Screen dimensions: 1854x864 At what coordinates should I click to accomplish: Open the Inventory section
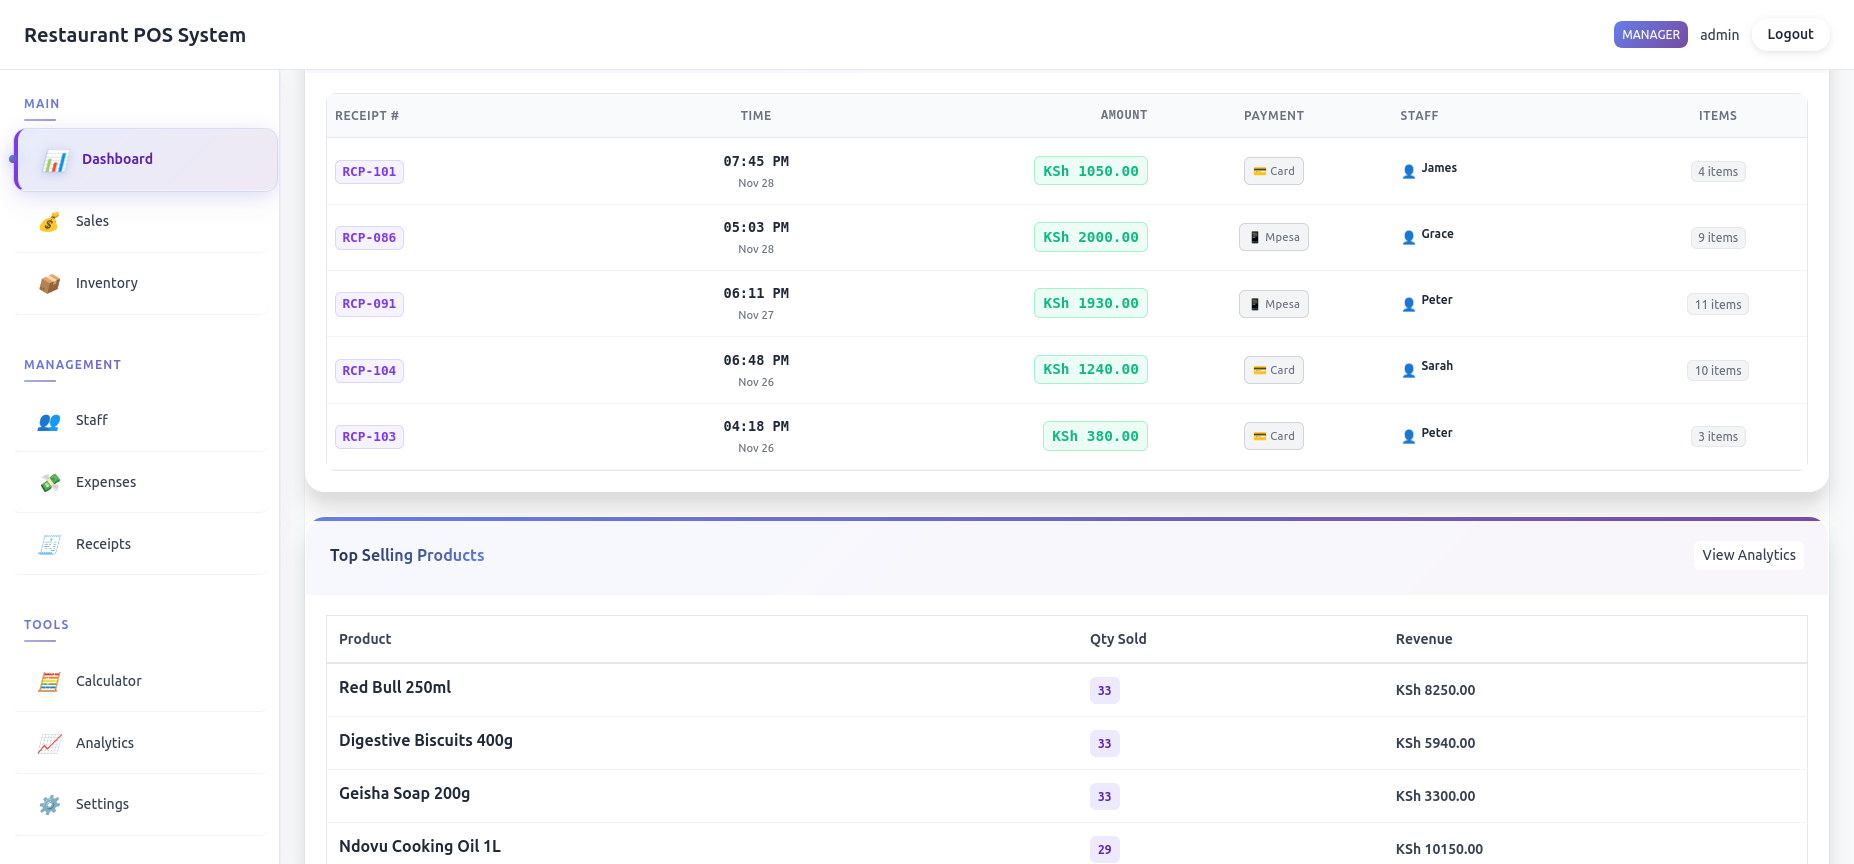141,284
